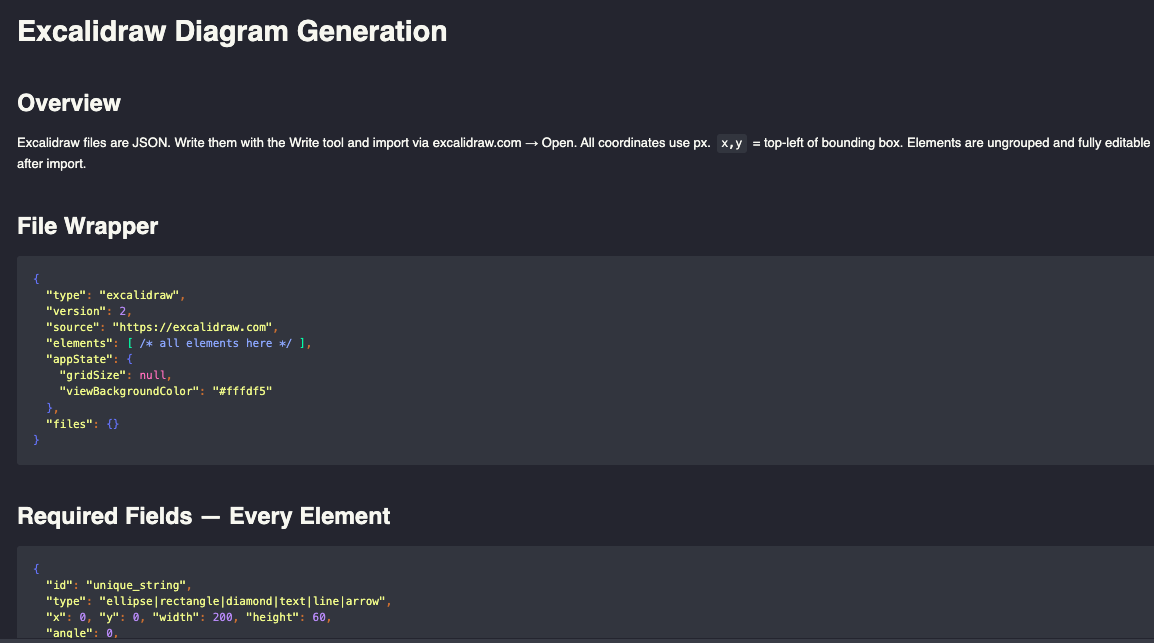Click the "files": {} line

[x=82, y=423]
